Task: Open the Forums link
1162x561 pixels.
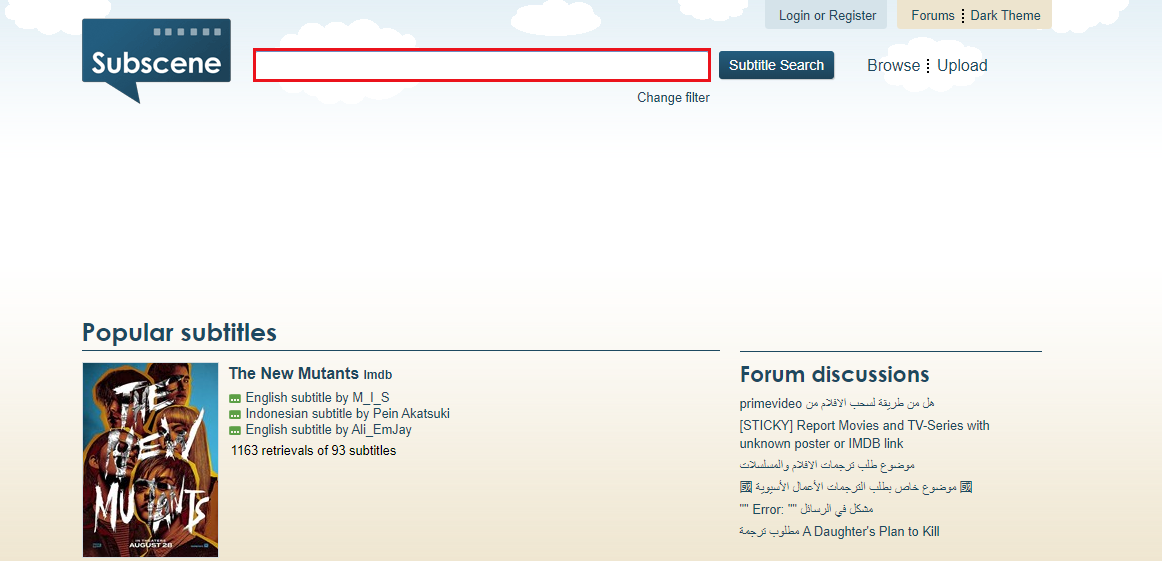Action: [x=933, y=16]
